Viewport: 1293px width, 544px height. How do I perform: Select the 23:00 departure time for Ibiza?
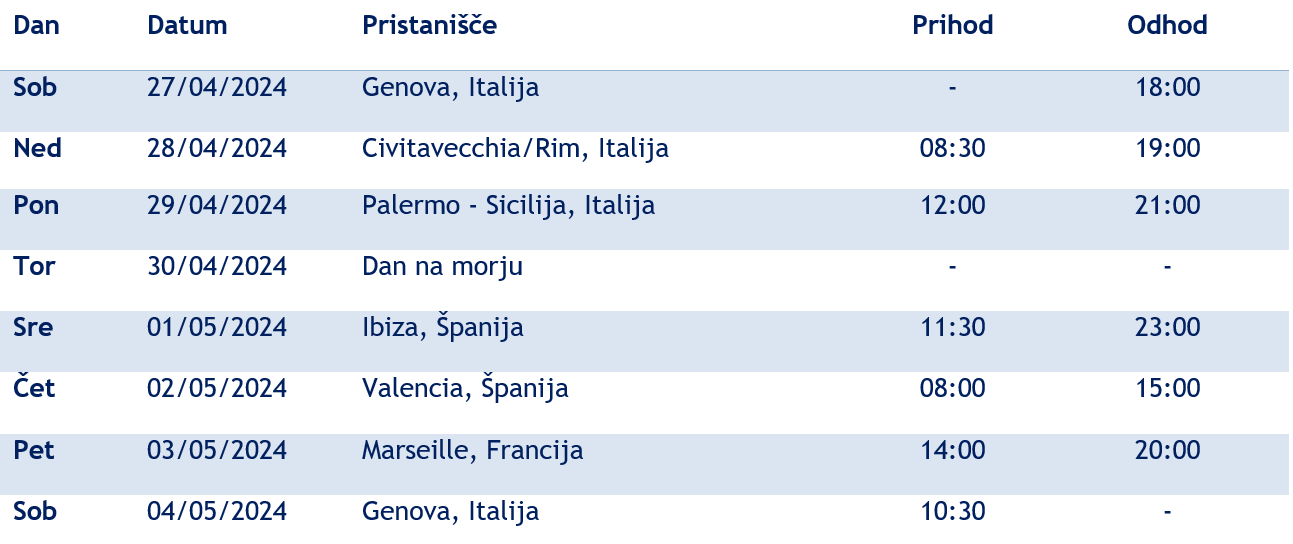pyautogui.click(x=1167, y=328)
